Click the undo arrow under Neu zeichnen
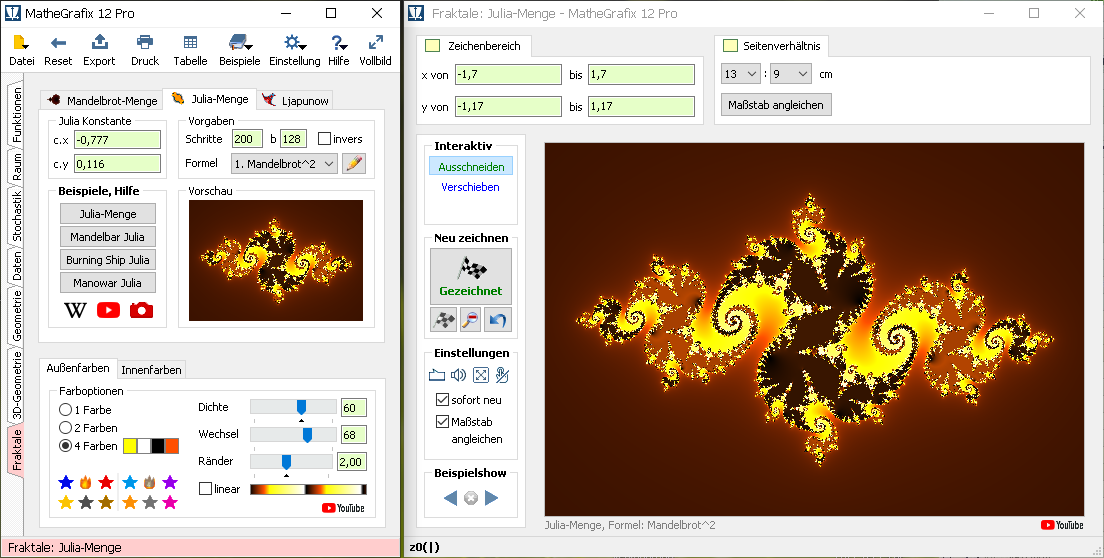Viewport: 1104px width, 558px height. coord(498,320)
